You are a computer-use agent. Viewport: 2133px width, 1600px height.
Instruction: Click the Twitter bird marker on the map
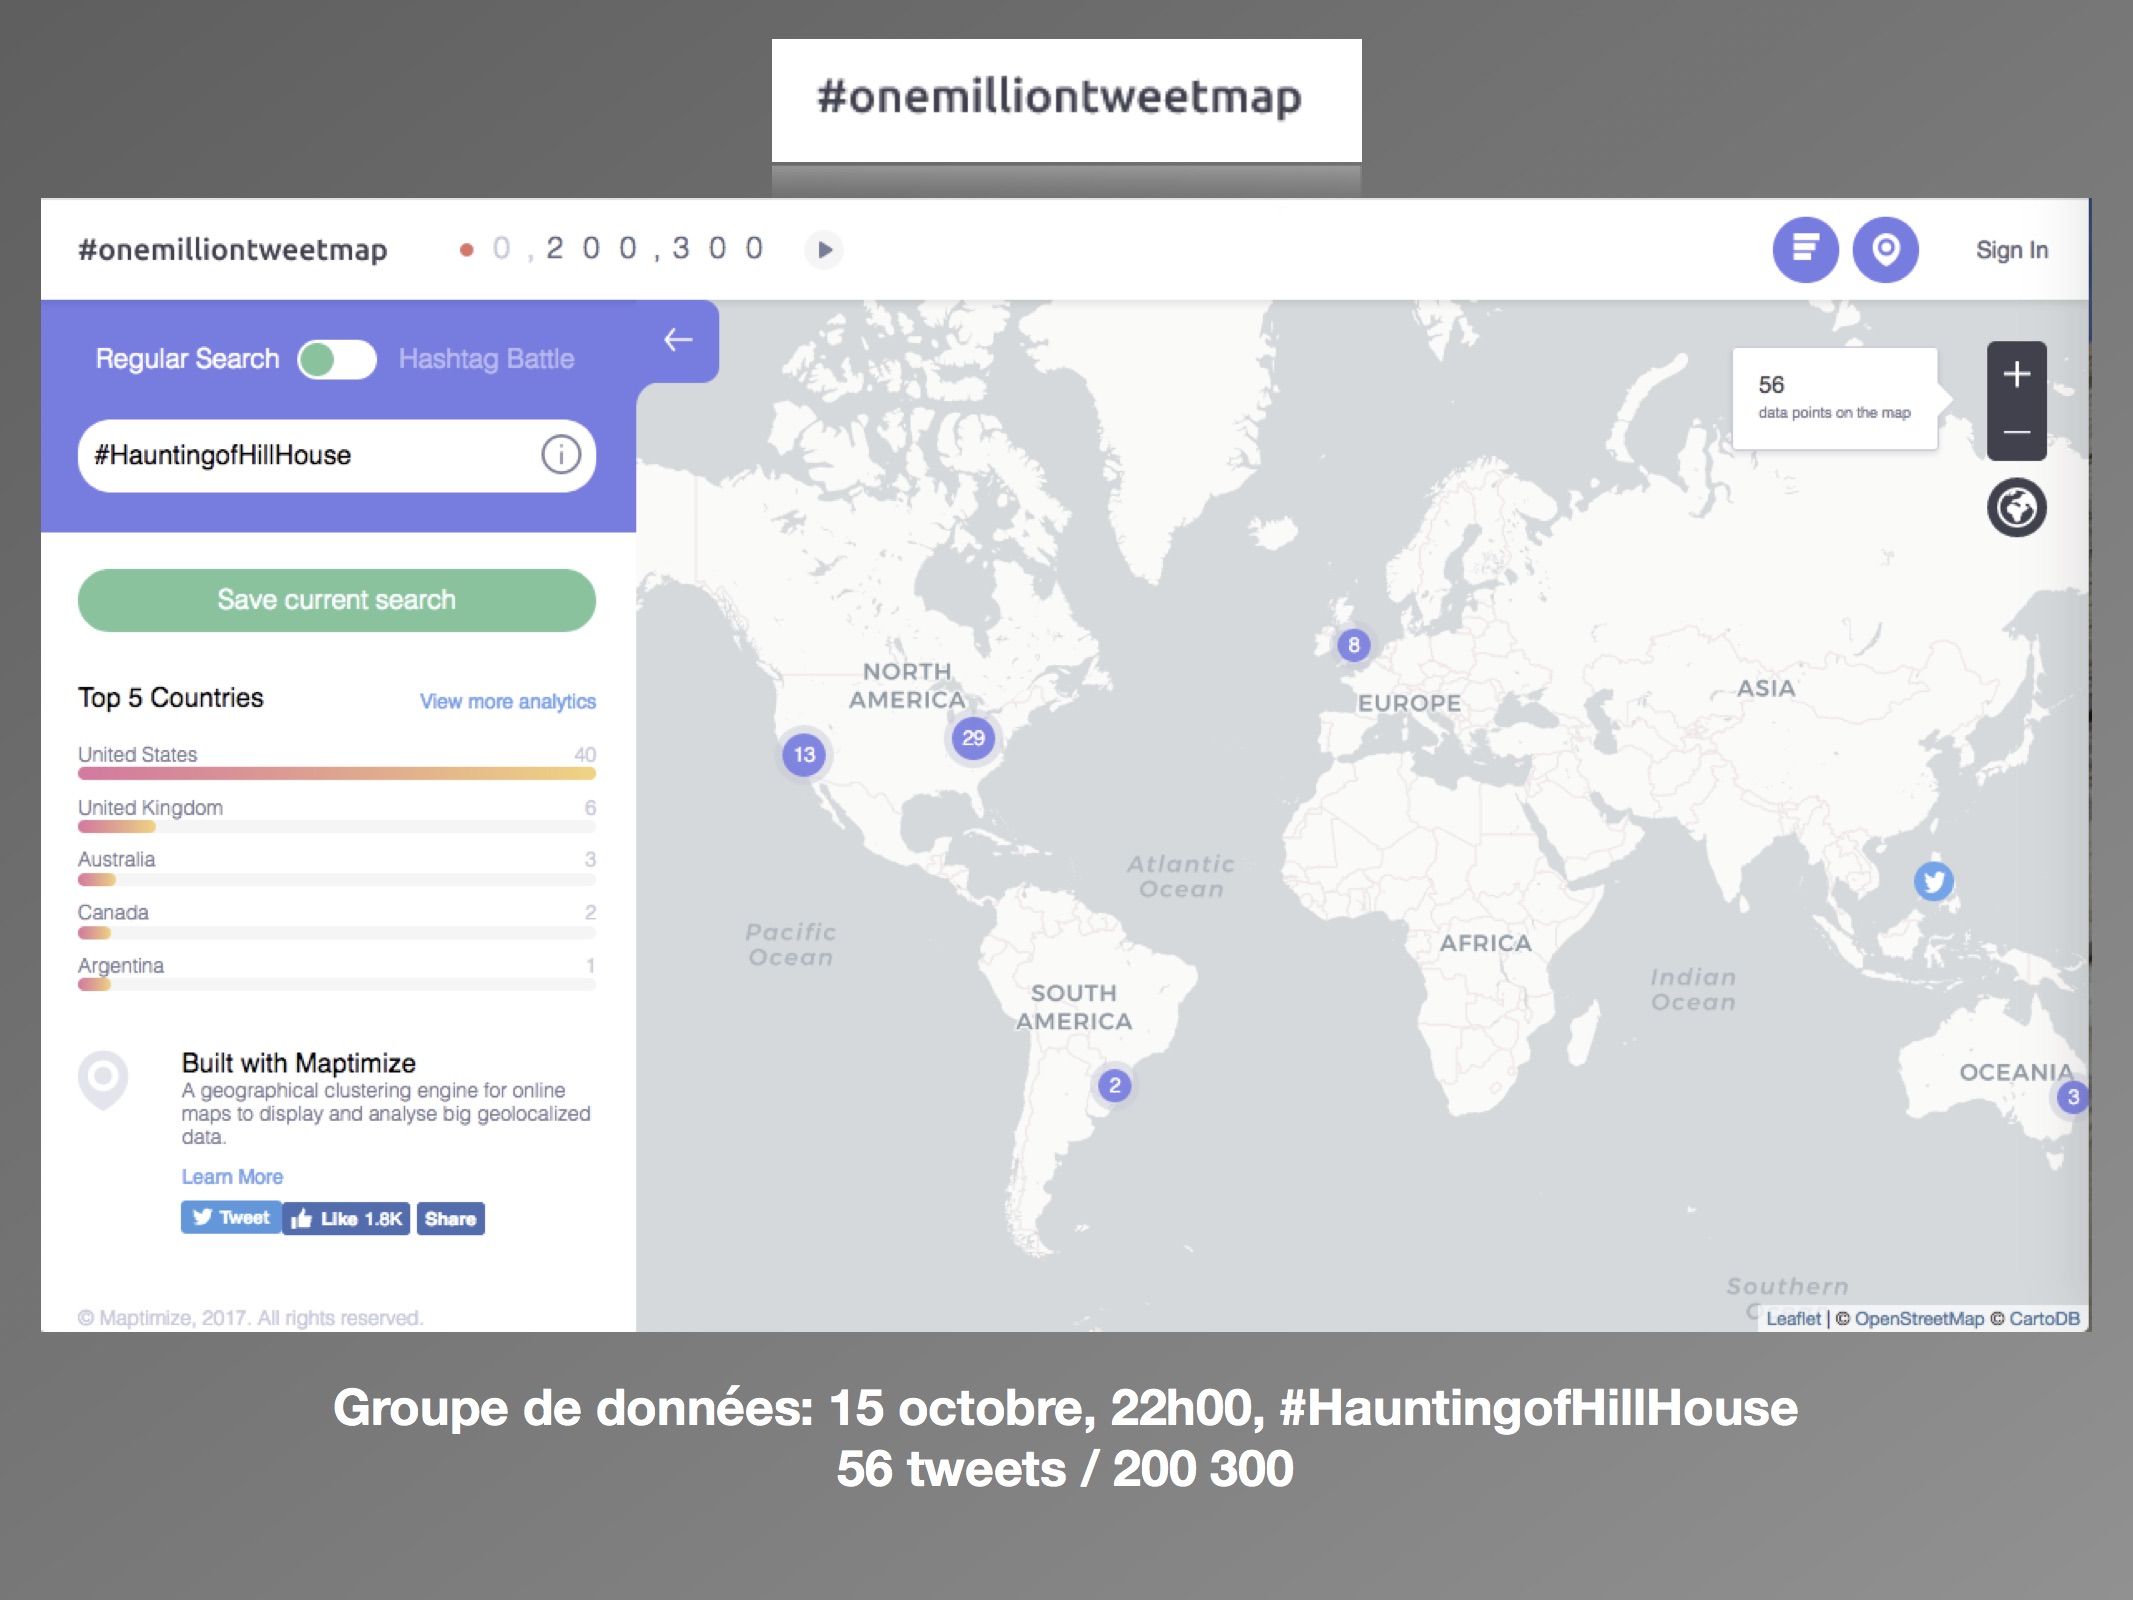[x=1933, y=881]
